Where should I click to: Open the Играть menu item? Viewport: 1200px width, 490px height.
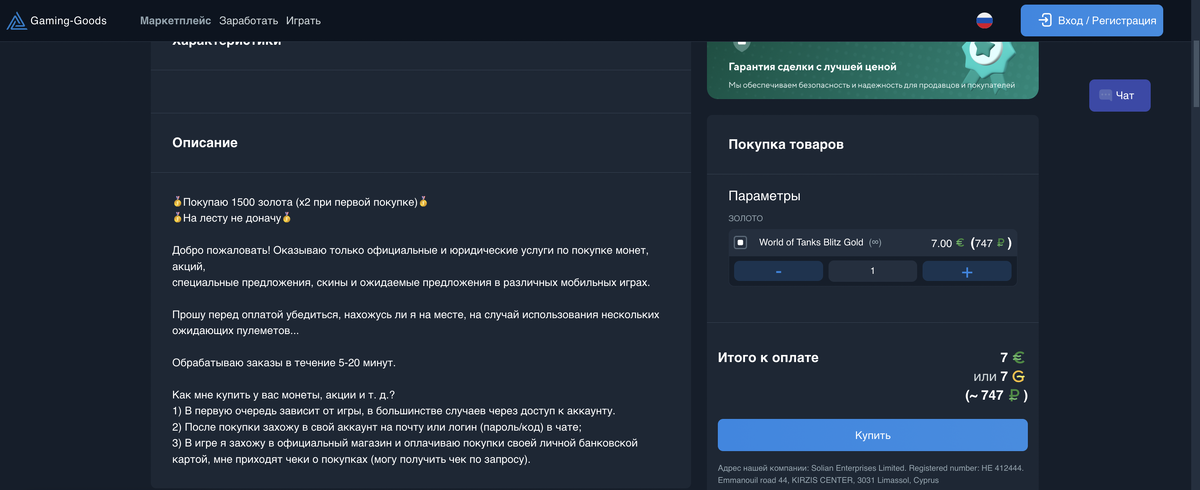[303, 20]
